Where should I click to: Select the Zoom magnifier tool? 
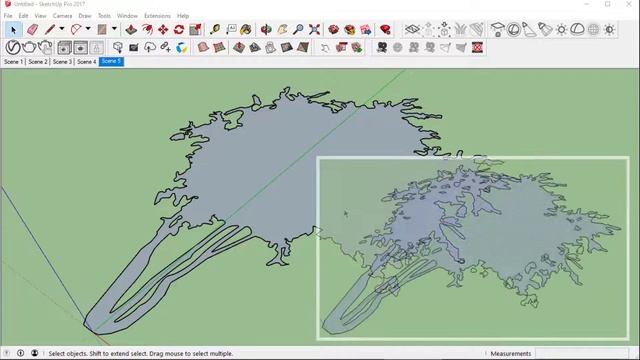click(298, 29)
